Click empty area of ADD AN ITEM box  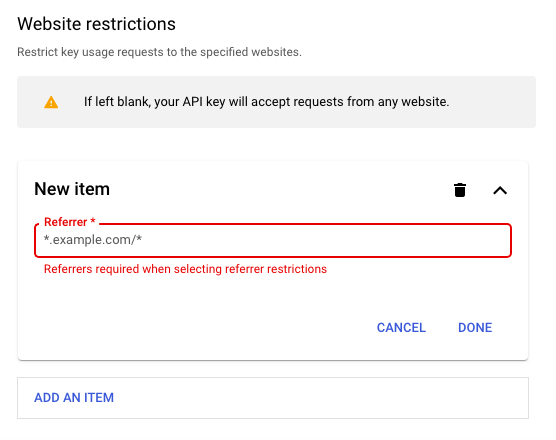point(319,398)
